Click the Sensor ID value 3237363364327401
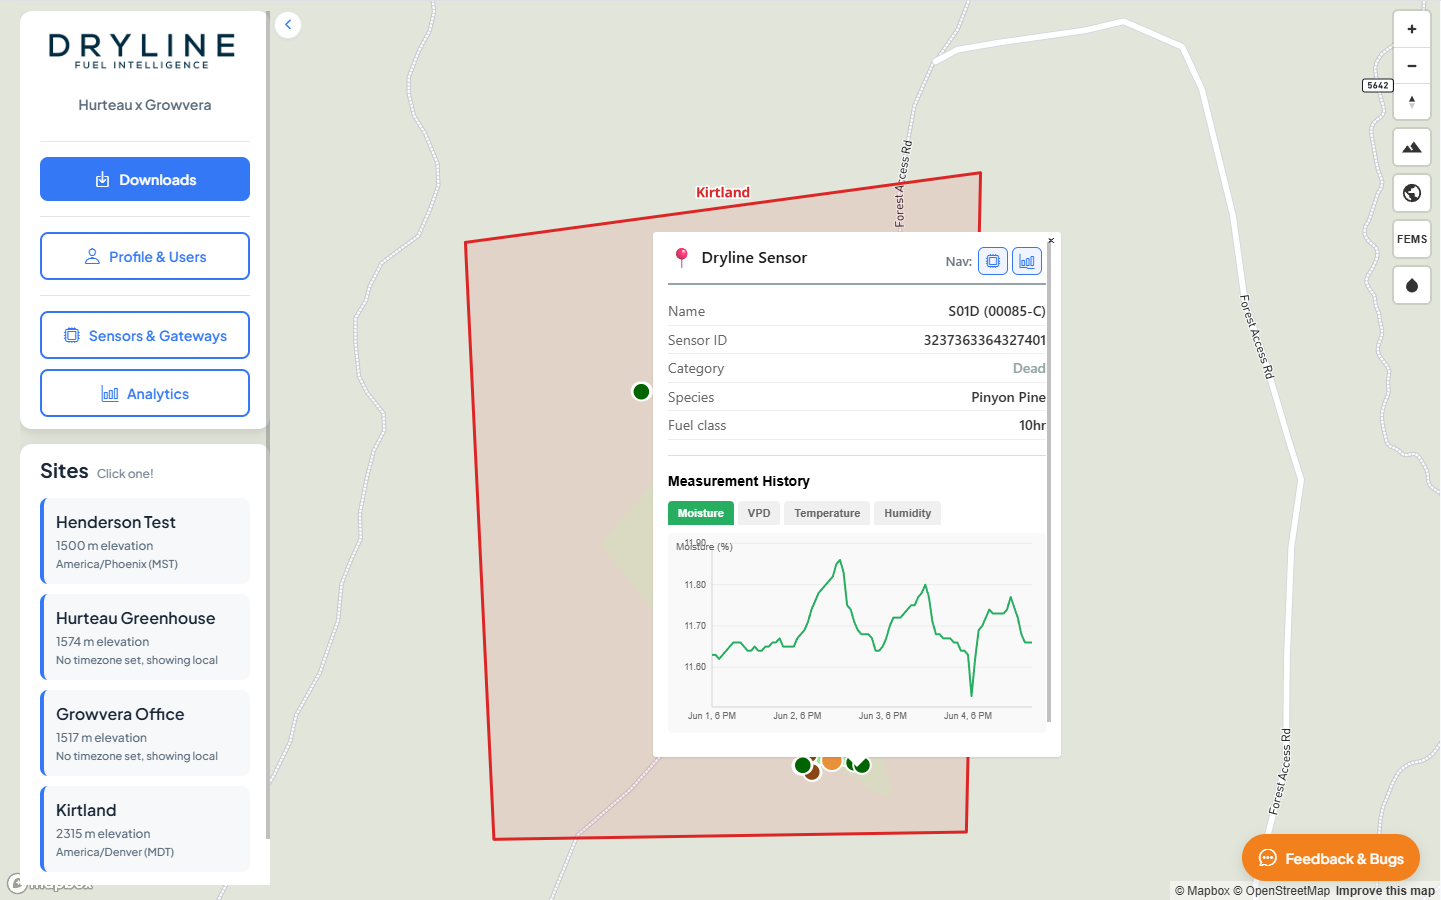The image size is (1441, 900). (985, 340)
